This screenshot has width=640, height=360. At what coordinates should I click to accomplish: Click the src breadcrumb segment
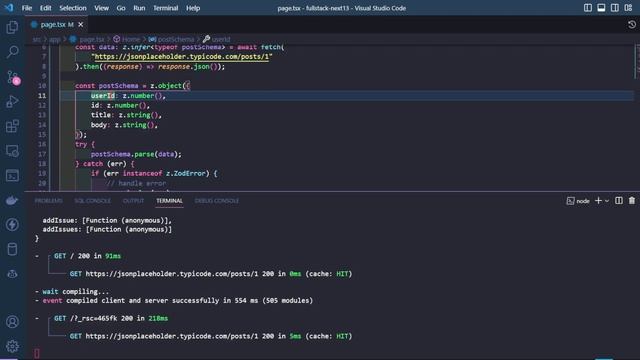pyautogui.click(x=37, y=39)
